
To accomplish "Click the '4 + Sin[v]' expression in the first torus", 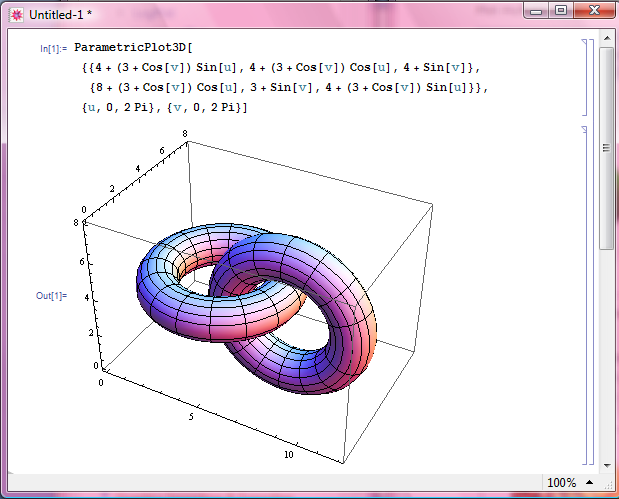I will pyautogui.click(x=435, y=68).
